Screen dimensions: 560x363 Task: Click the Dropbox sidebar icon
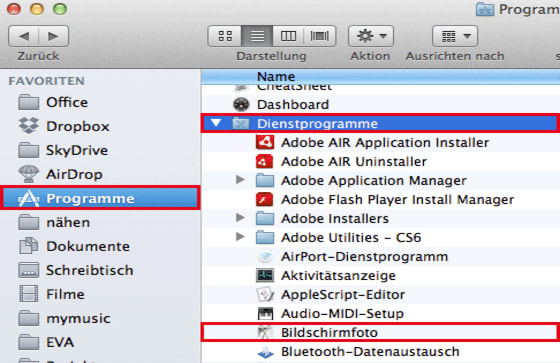(29, 126)
